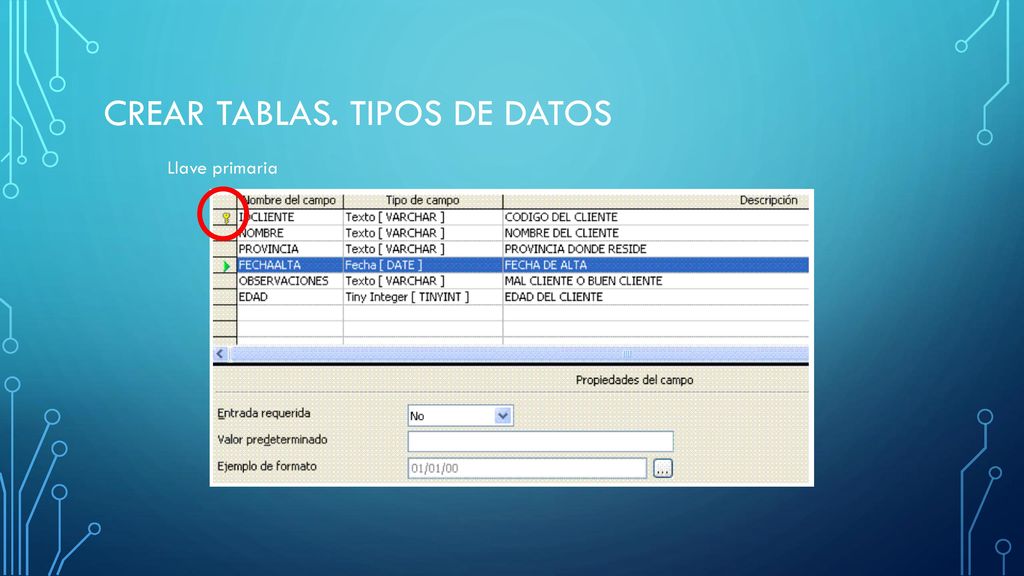This screenshot has height=576, width=1024.
Task: Click the Nombre del campo column header
Action: pos(290,200)
